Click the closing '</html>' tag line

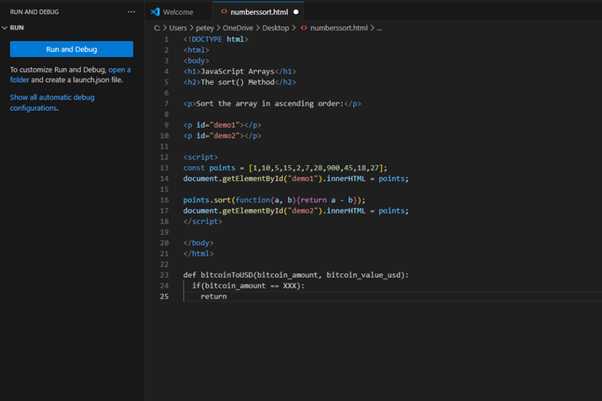pyautogui.click(x=198, y=254)
